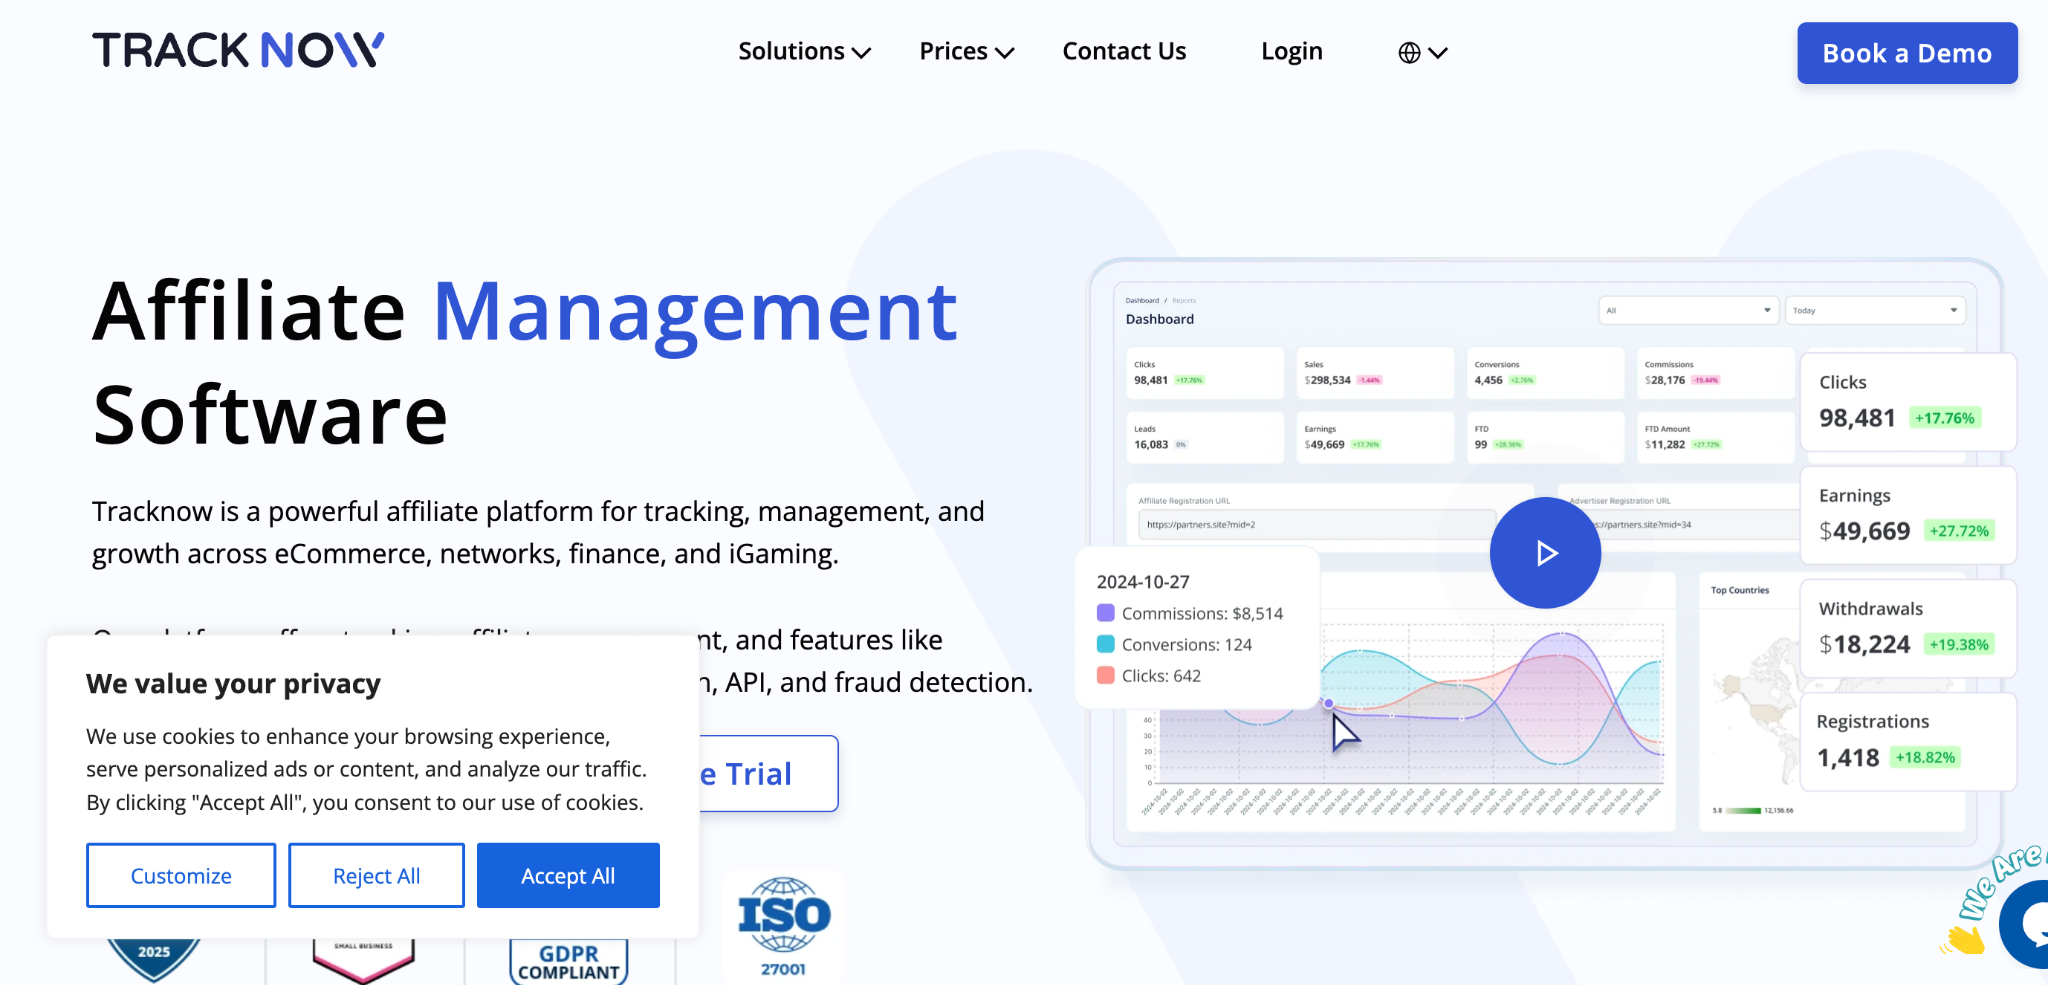This screenshot has width=2048, height=985.
Task: Play the dashboard demo video
Action: point(1545,553)
